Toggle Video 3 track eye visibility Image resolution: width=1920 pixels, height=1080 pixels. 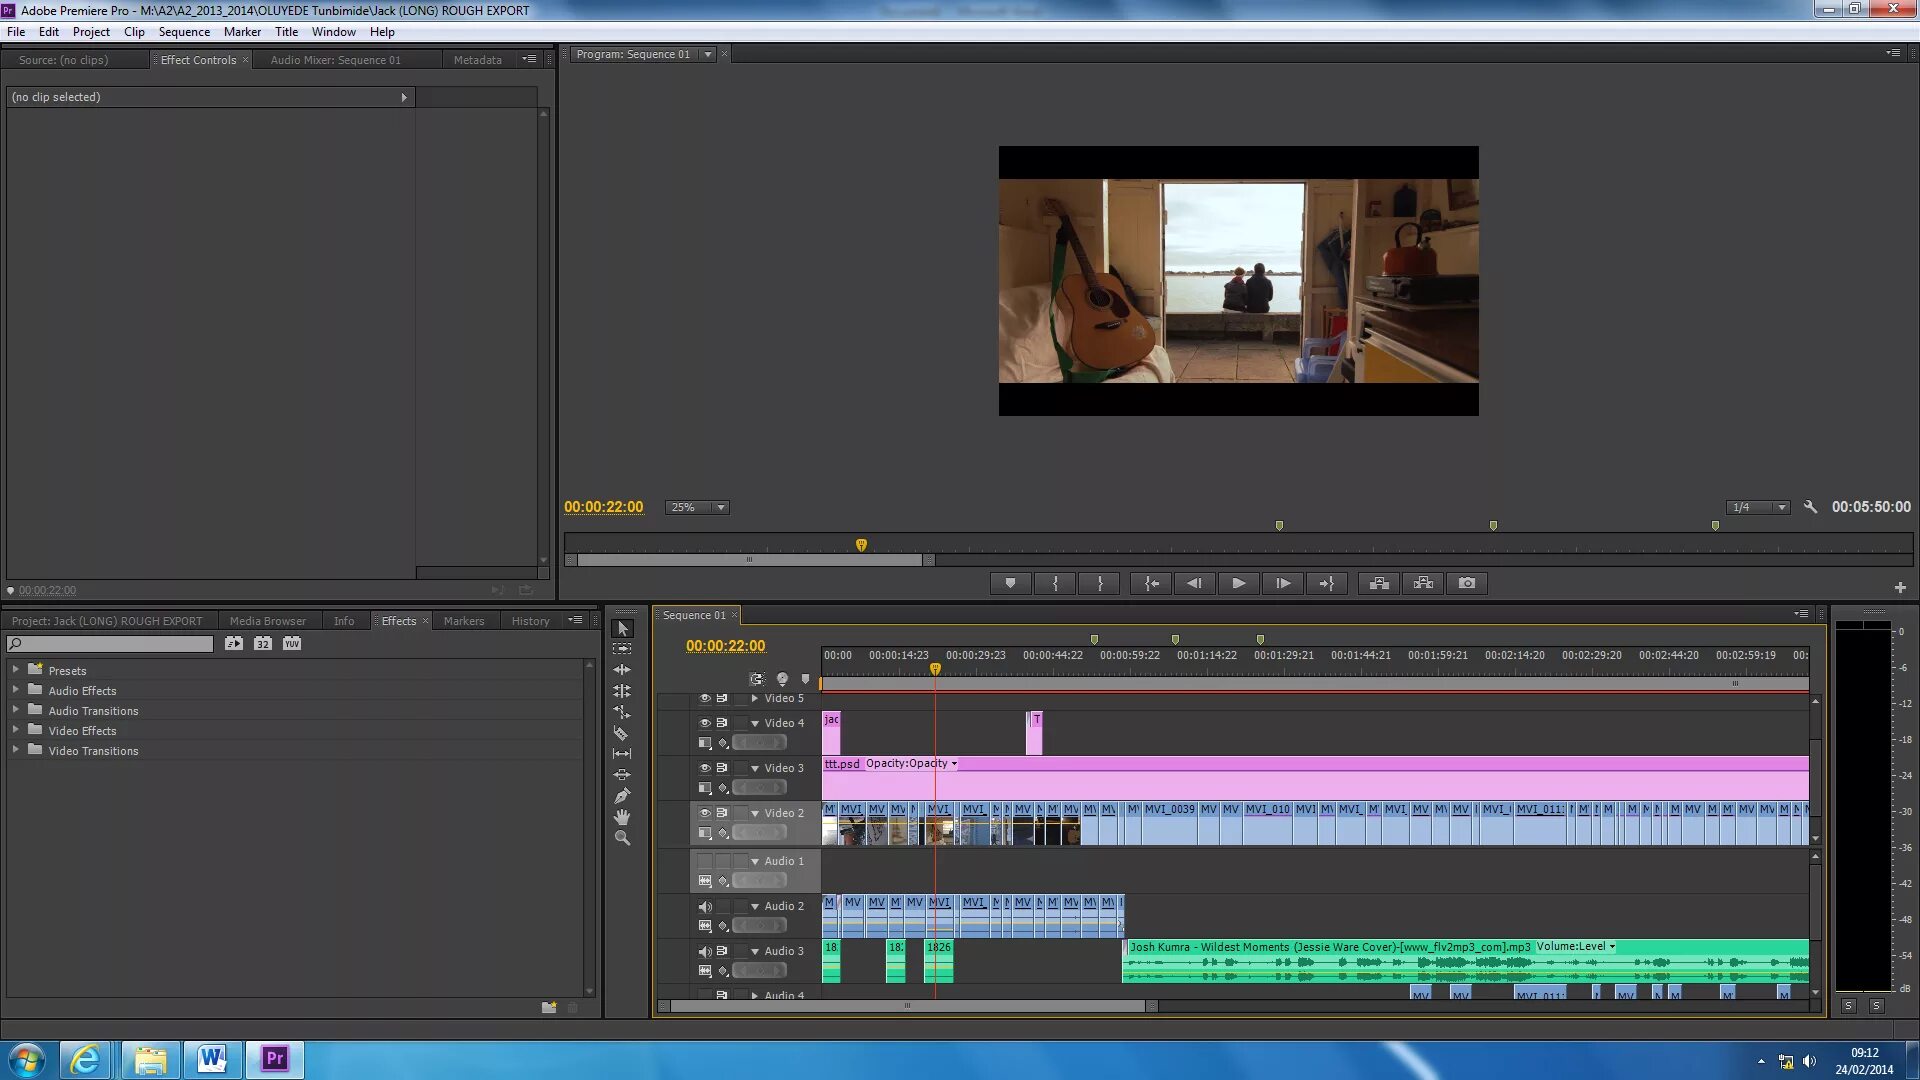pos(705,768)
